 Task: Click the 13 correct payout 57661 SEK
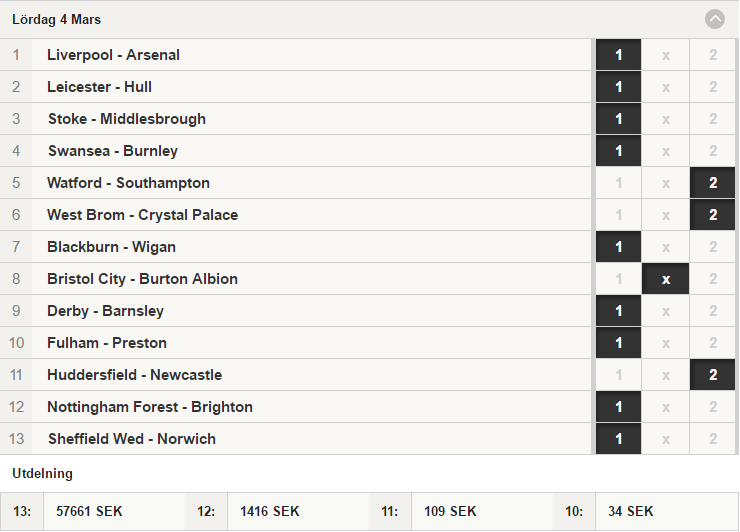pos(89,511)
